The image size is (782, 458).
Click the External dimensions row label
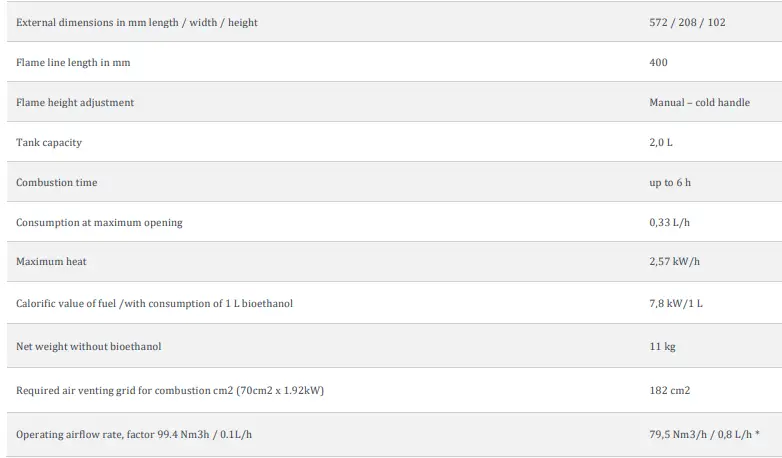pos(137,22)
